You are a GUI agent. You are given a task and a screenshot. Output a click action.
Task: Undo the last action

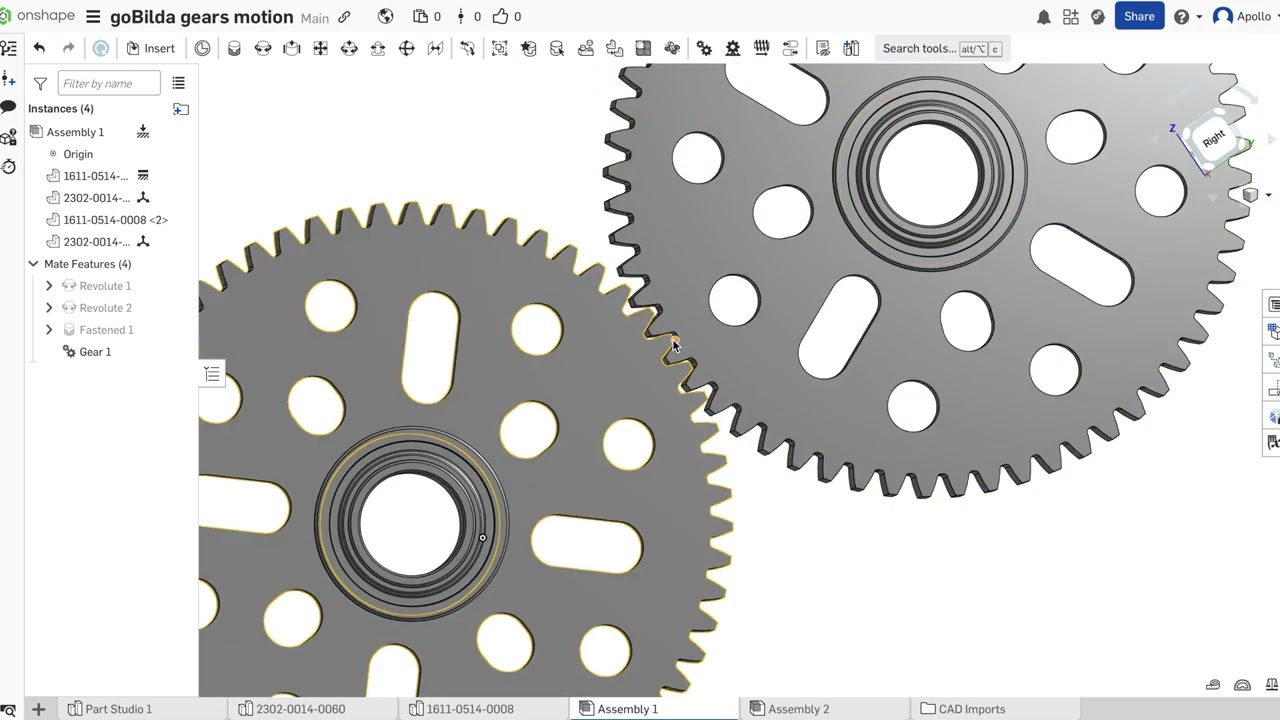[x=39, y=48]
